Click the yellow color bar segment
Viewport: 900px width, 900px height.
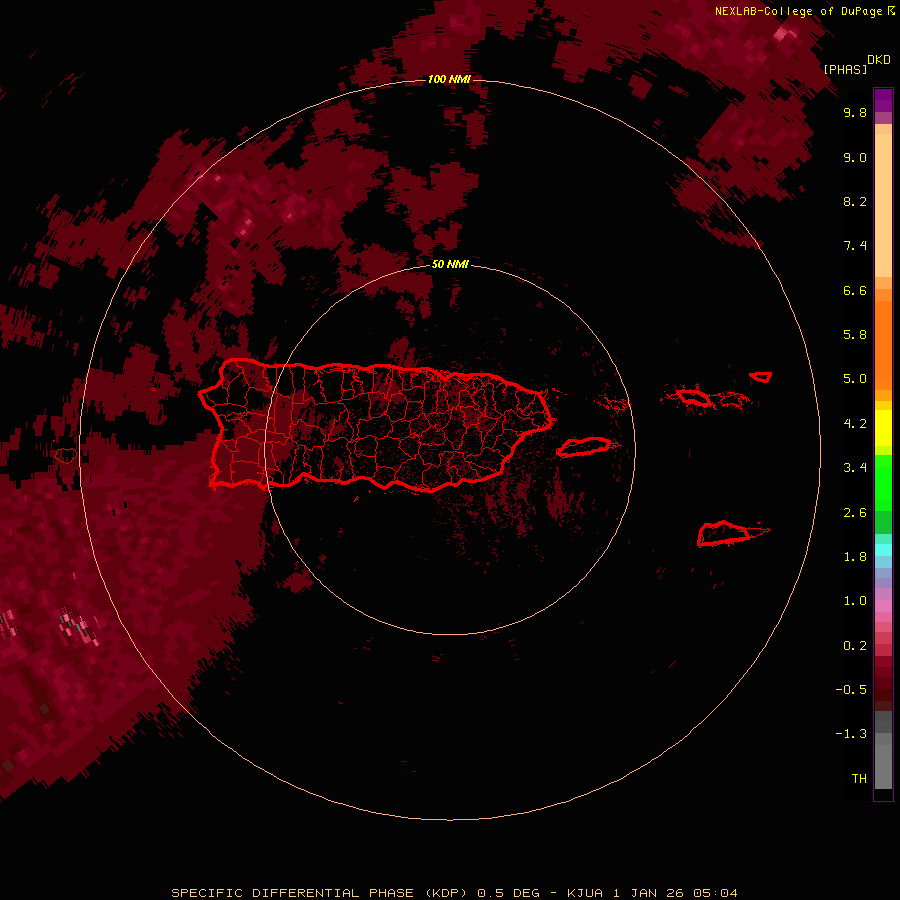tap(883, 428)
